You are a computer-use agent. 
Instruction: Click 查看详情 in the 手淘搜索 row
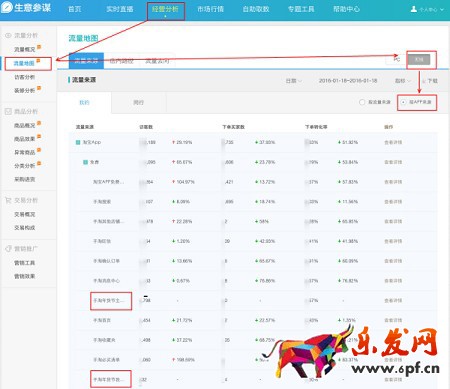pyautogui.click(x=393, y=202)
